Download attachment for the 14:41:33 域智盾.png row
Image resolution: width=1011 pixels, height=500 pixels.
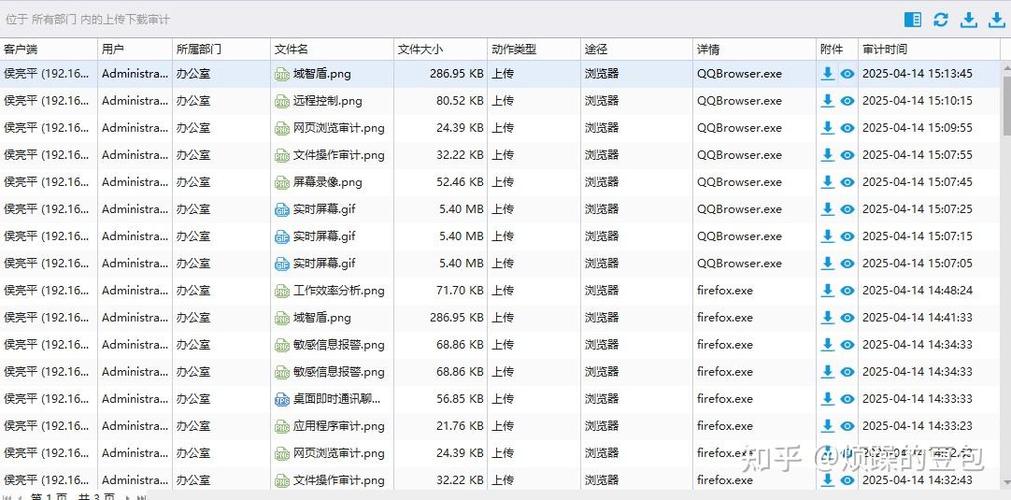point(827,317)
